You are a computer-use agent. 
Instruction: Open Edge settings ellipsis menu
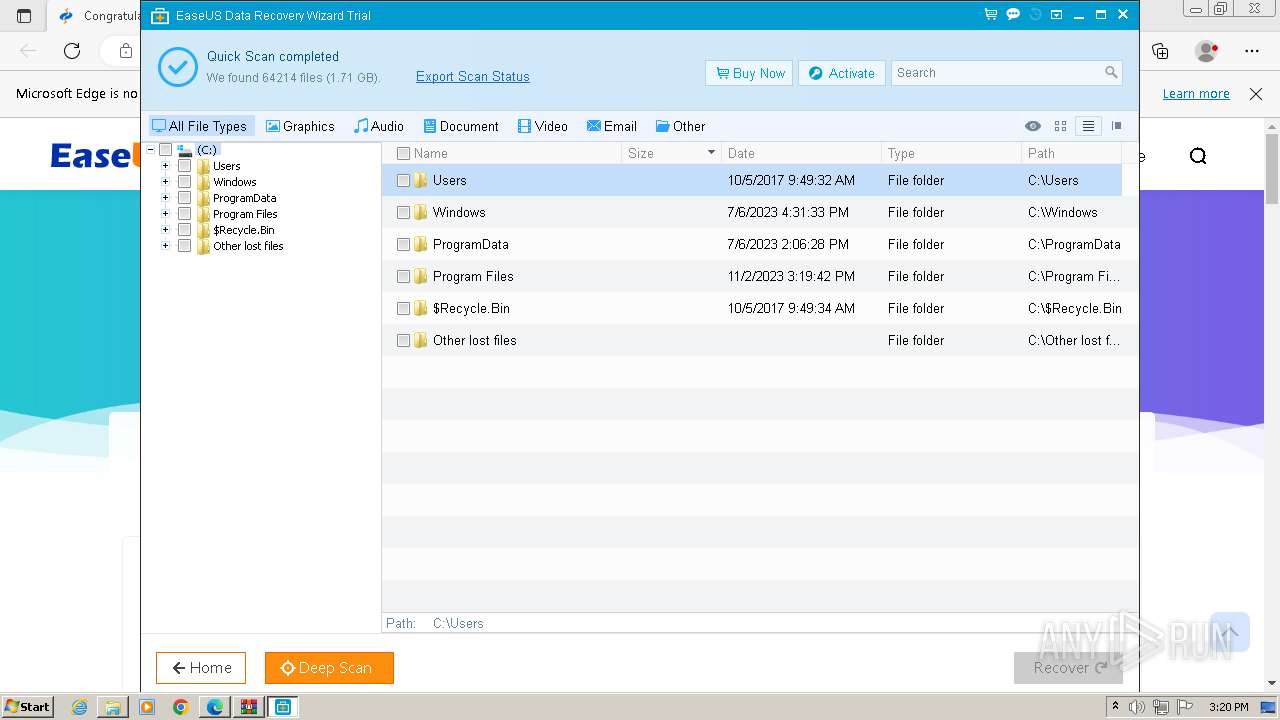(x=1252, y=51)
